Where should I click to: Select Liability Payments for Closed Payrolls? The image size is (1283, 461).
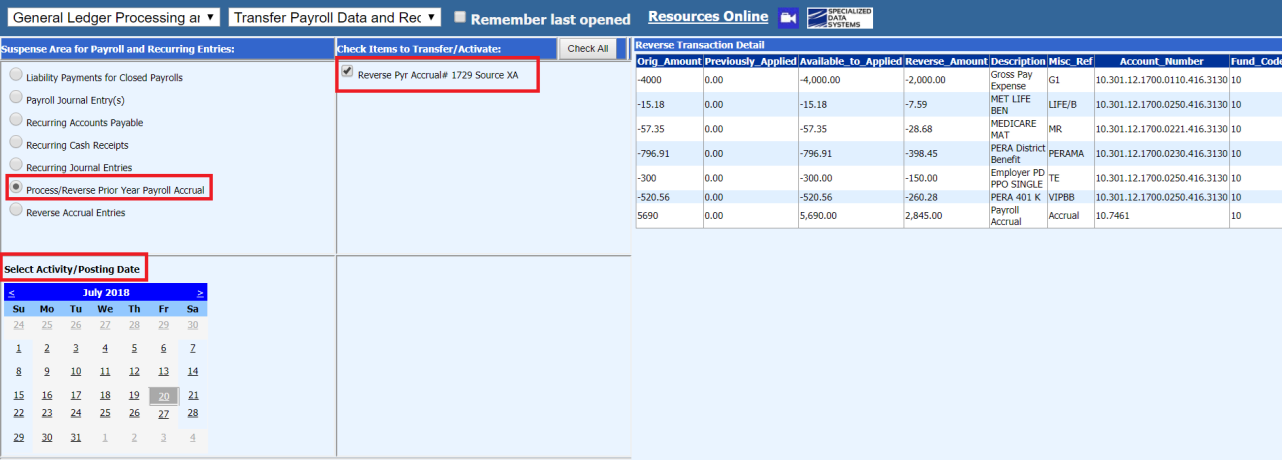coord(15,75)
